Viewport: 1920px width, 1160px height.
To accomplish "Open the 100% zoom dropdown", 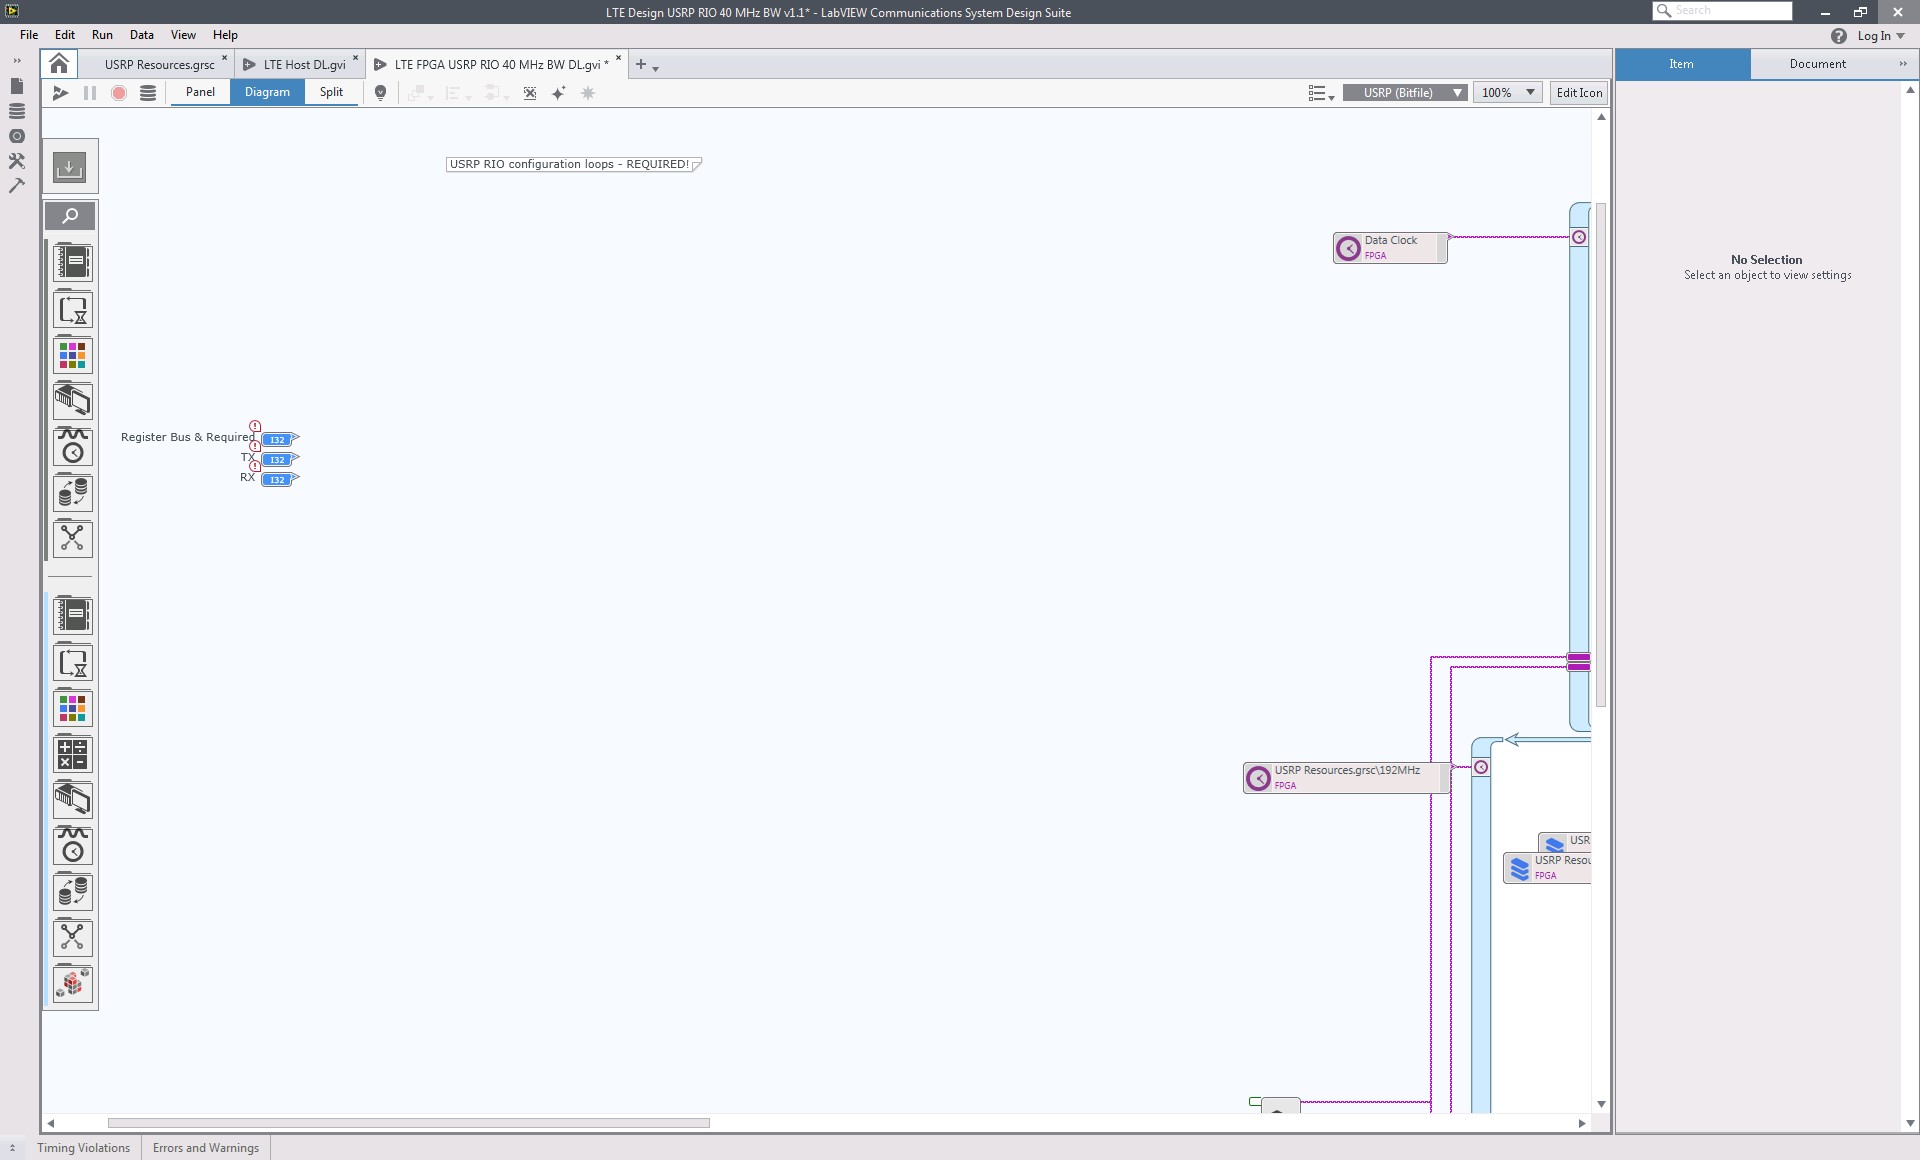I will click(1508, 93).
